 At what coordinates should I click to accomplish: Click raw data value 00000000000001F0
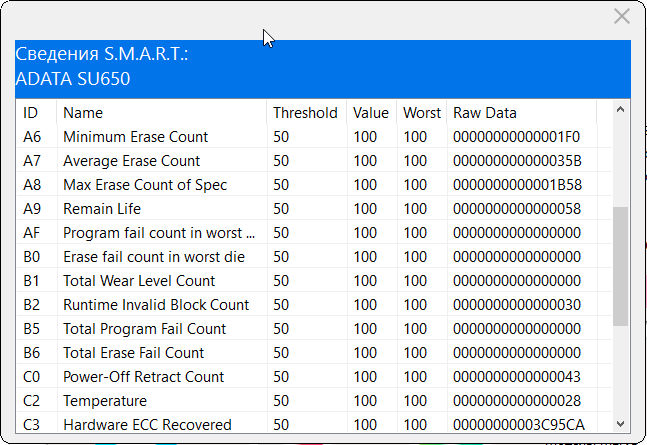tap(517, 137)
